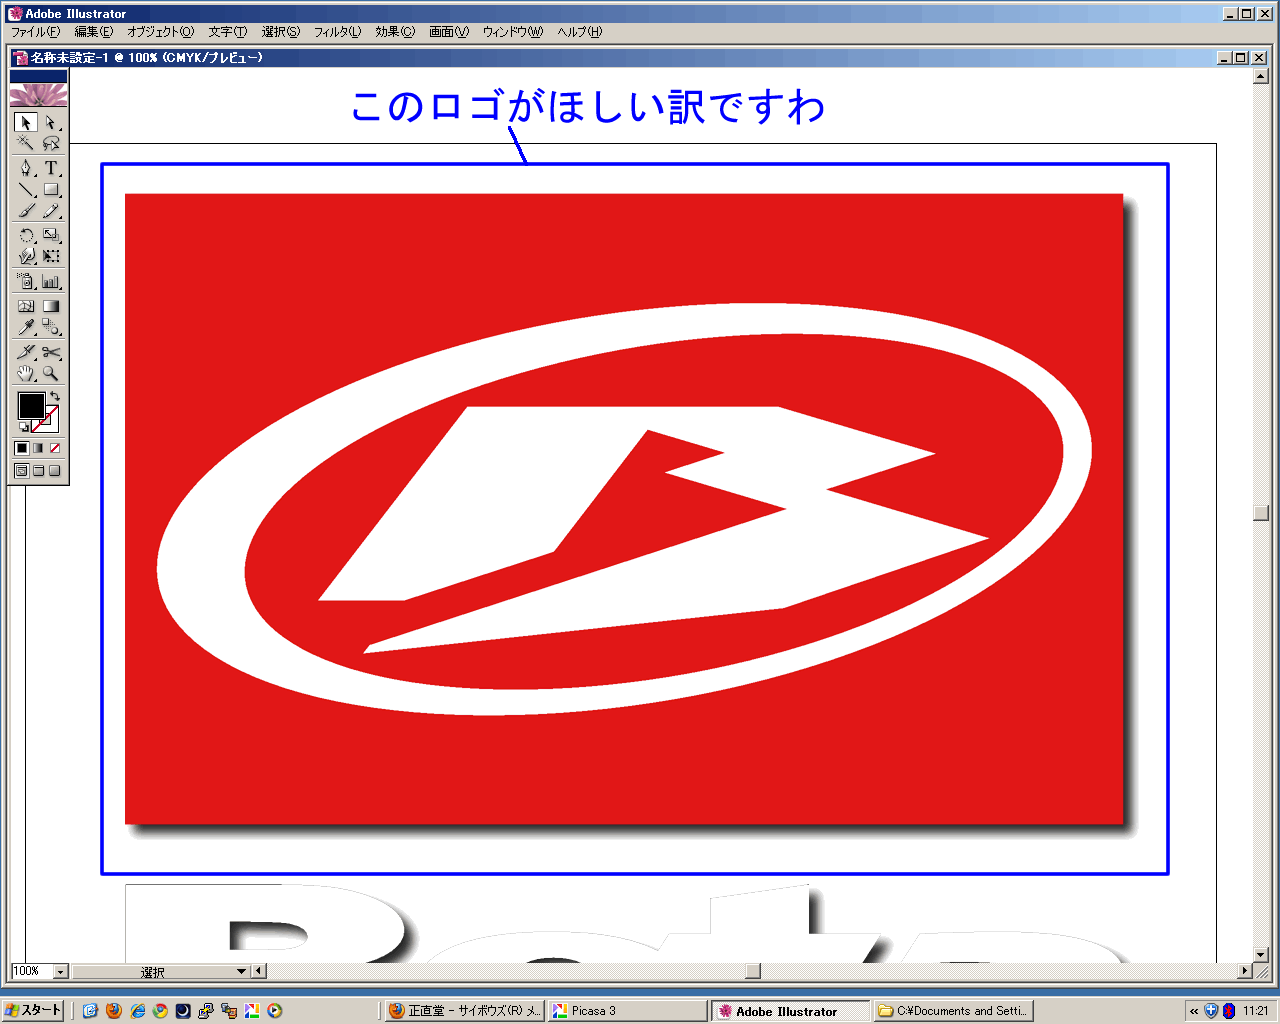This screenshot has height=1024, width=1280.
Task: Set paint mode to solid Color
Action: 22,448
